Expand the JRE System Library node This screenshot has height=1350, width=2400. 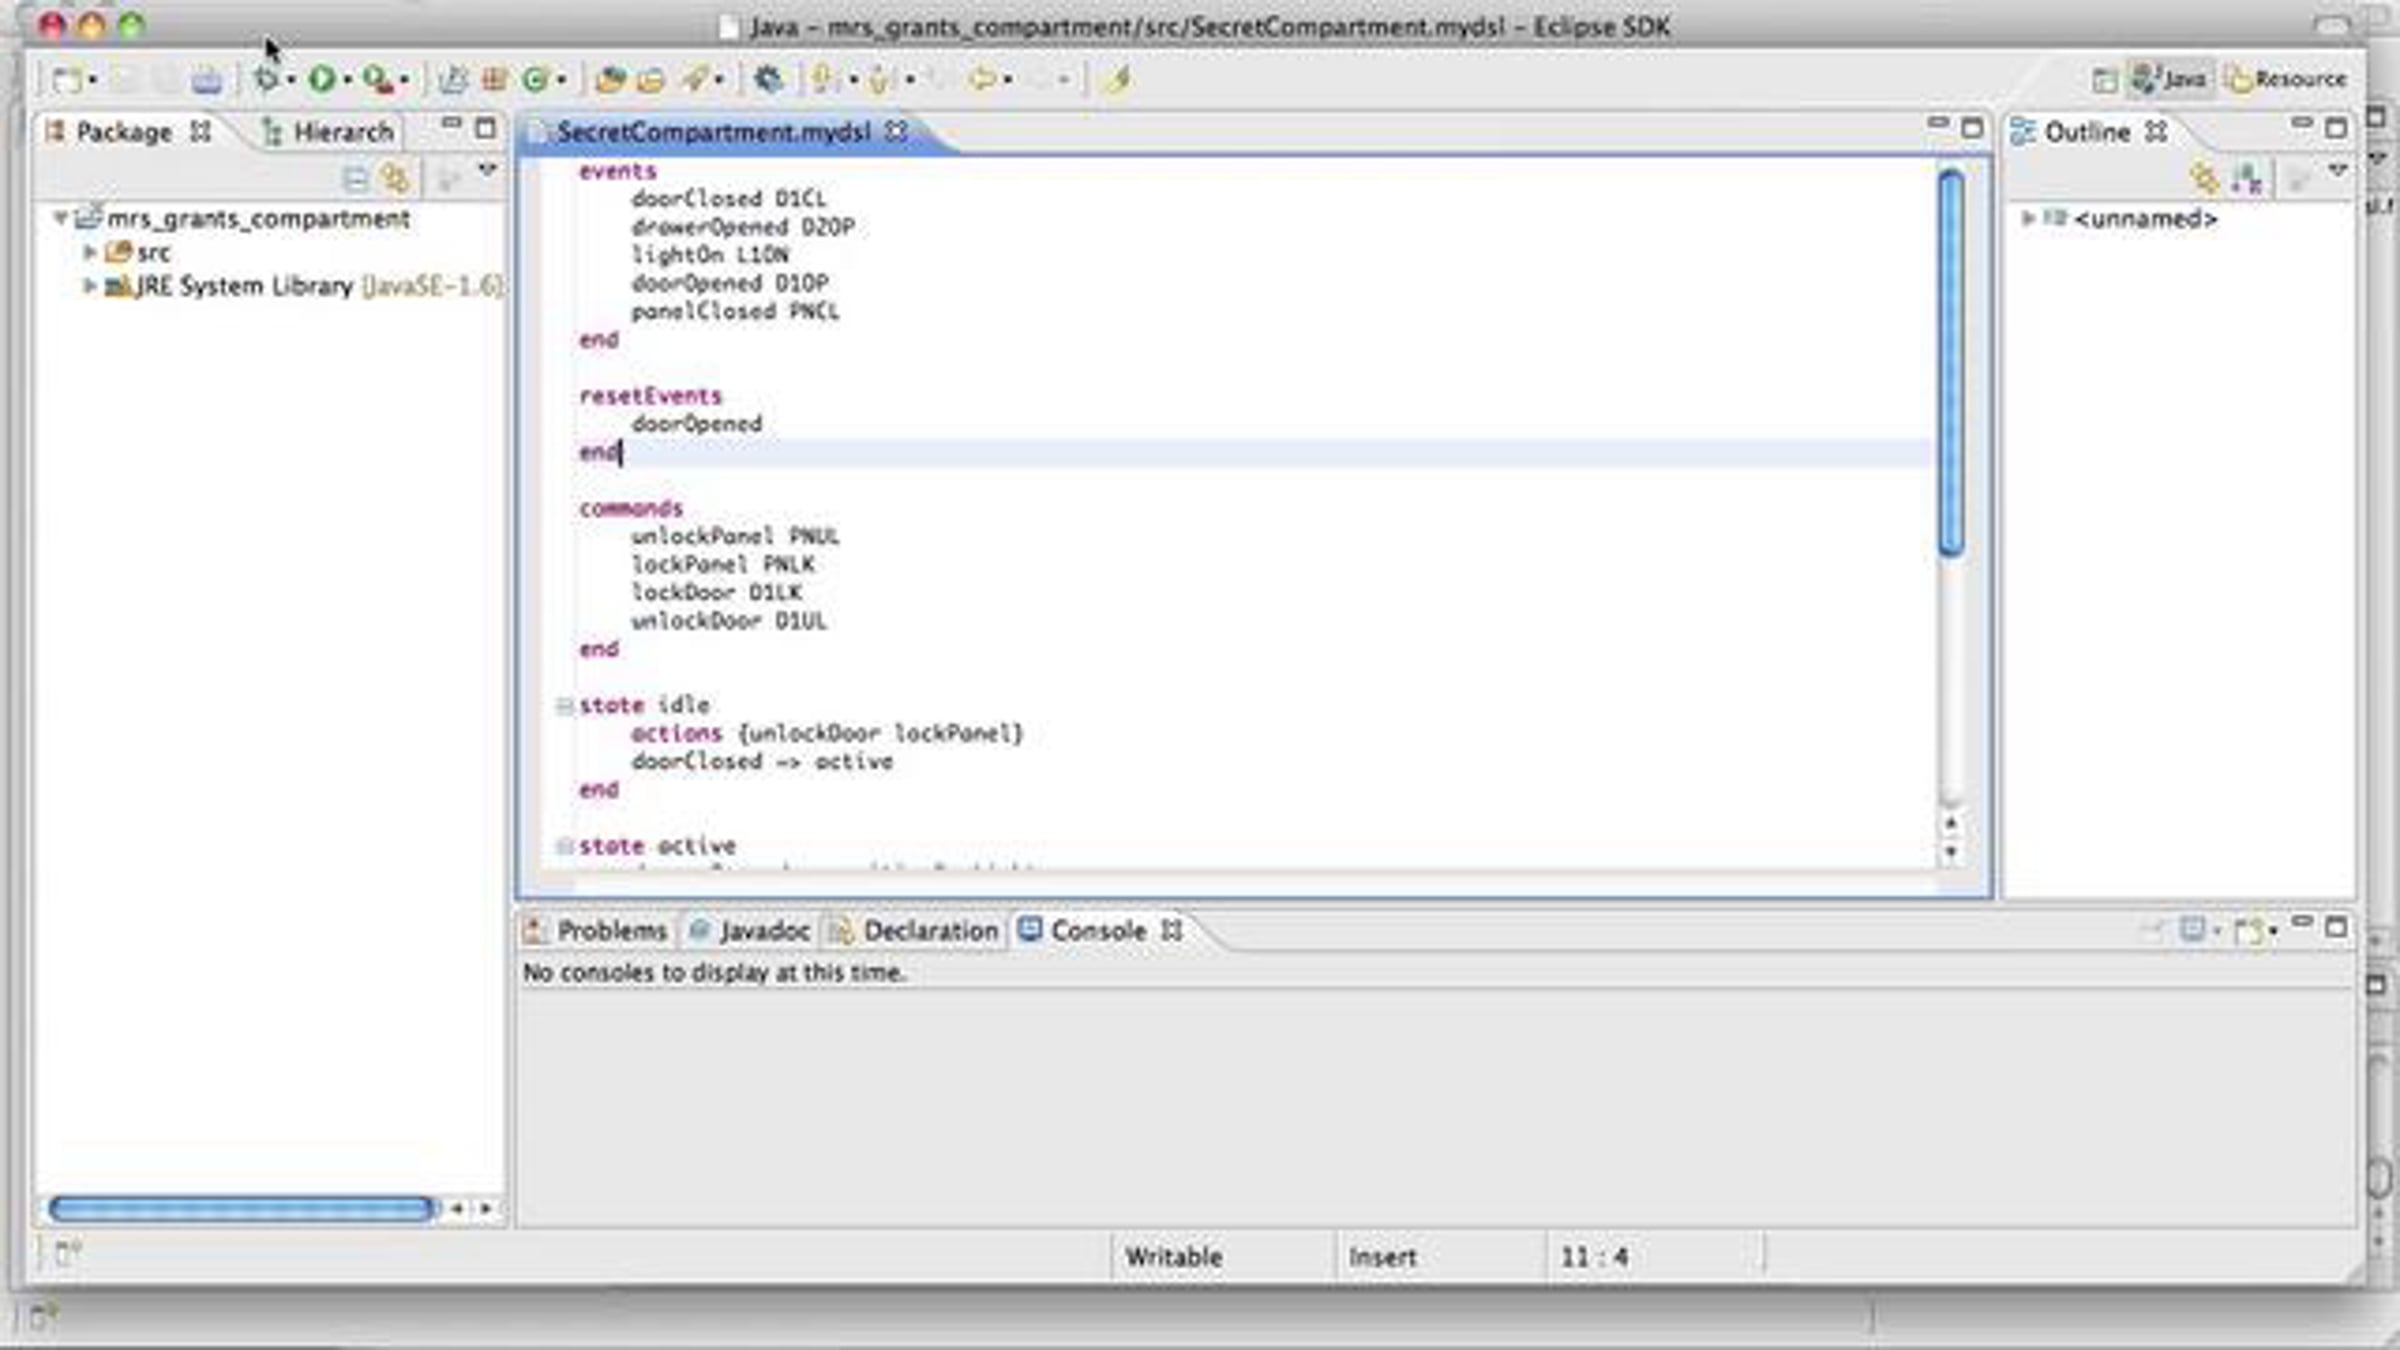pos(89,286)
